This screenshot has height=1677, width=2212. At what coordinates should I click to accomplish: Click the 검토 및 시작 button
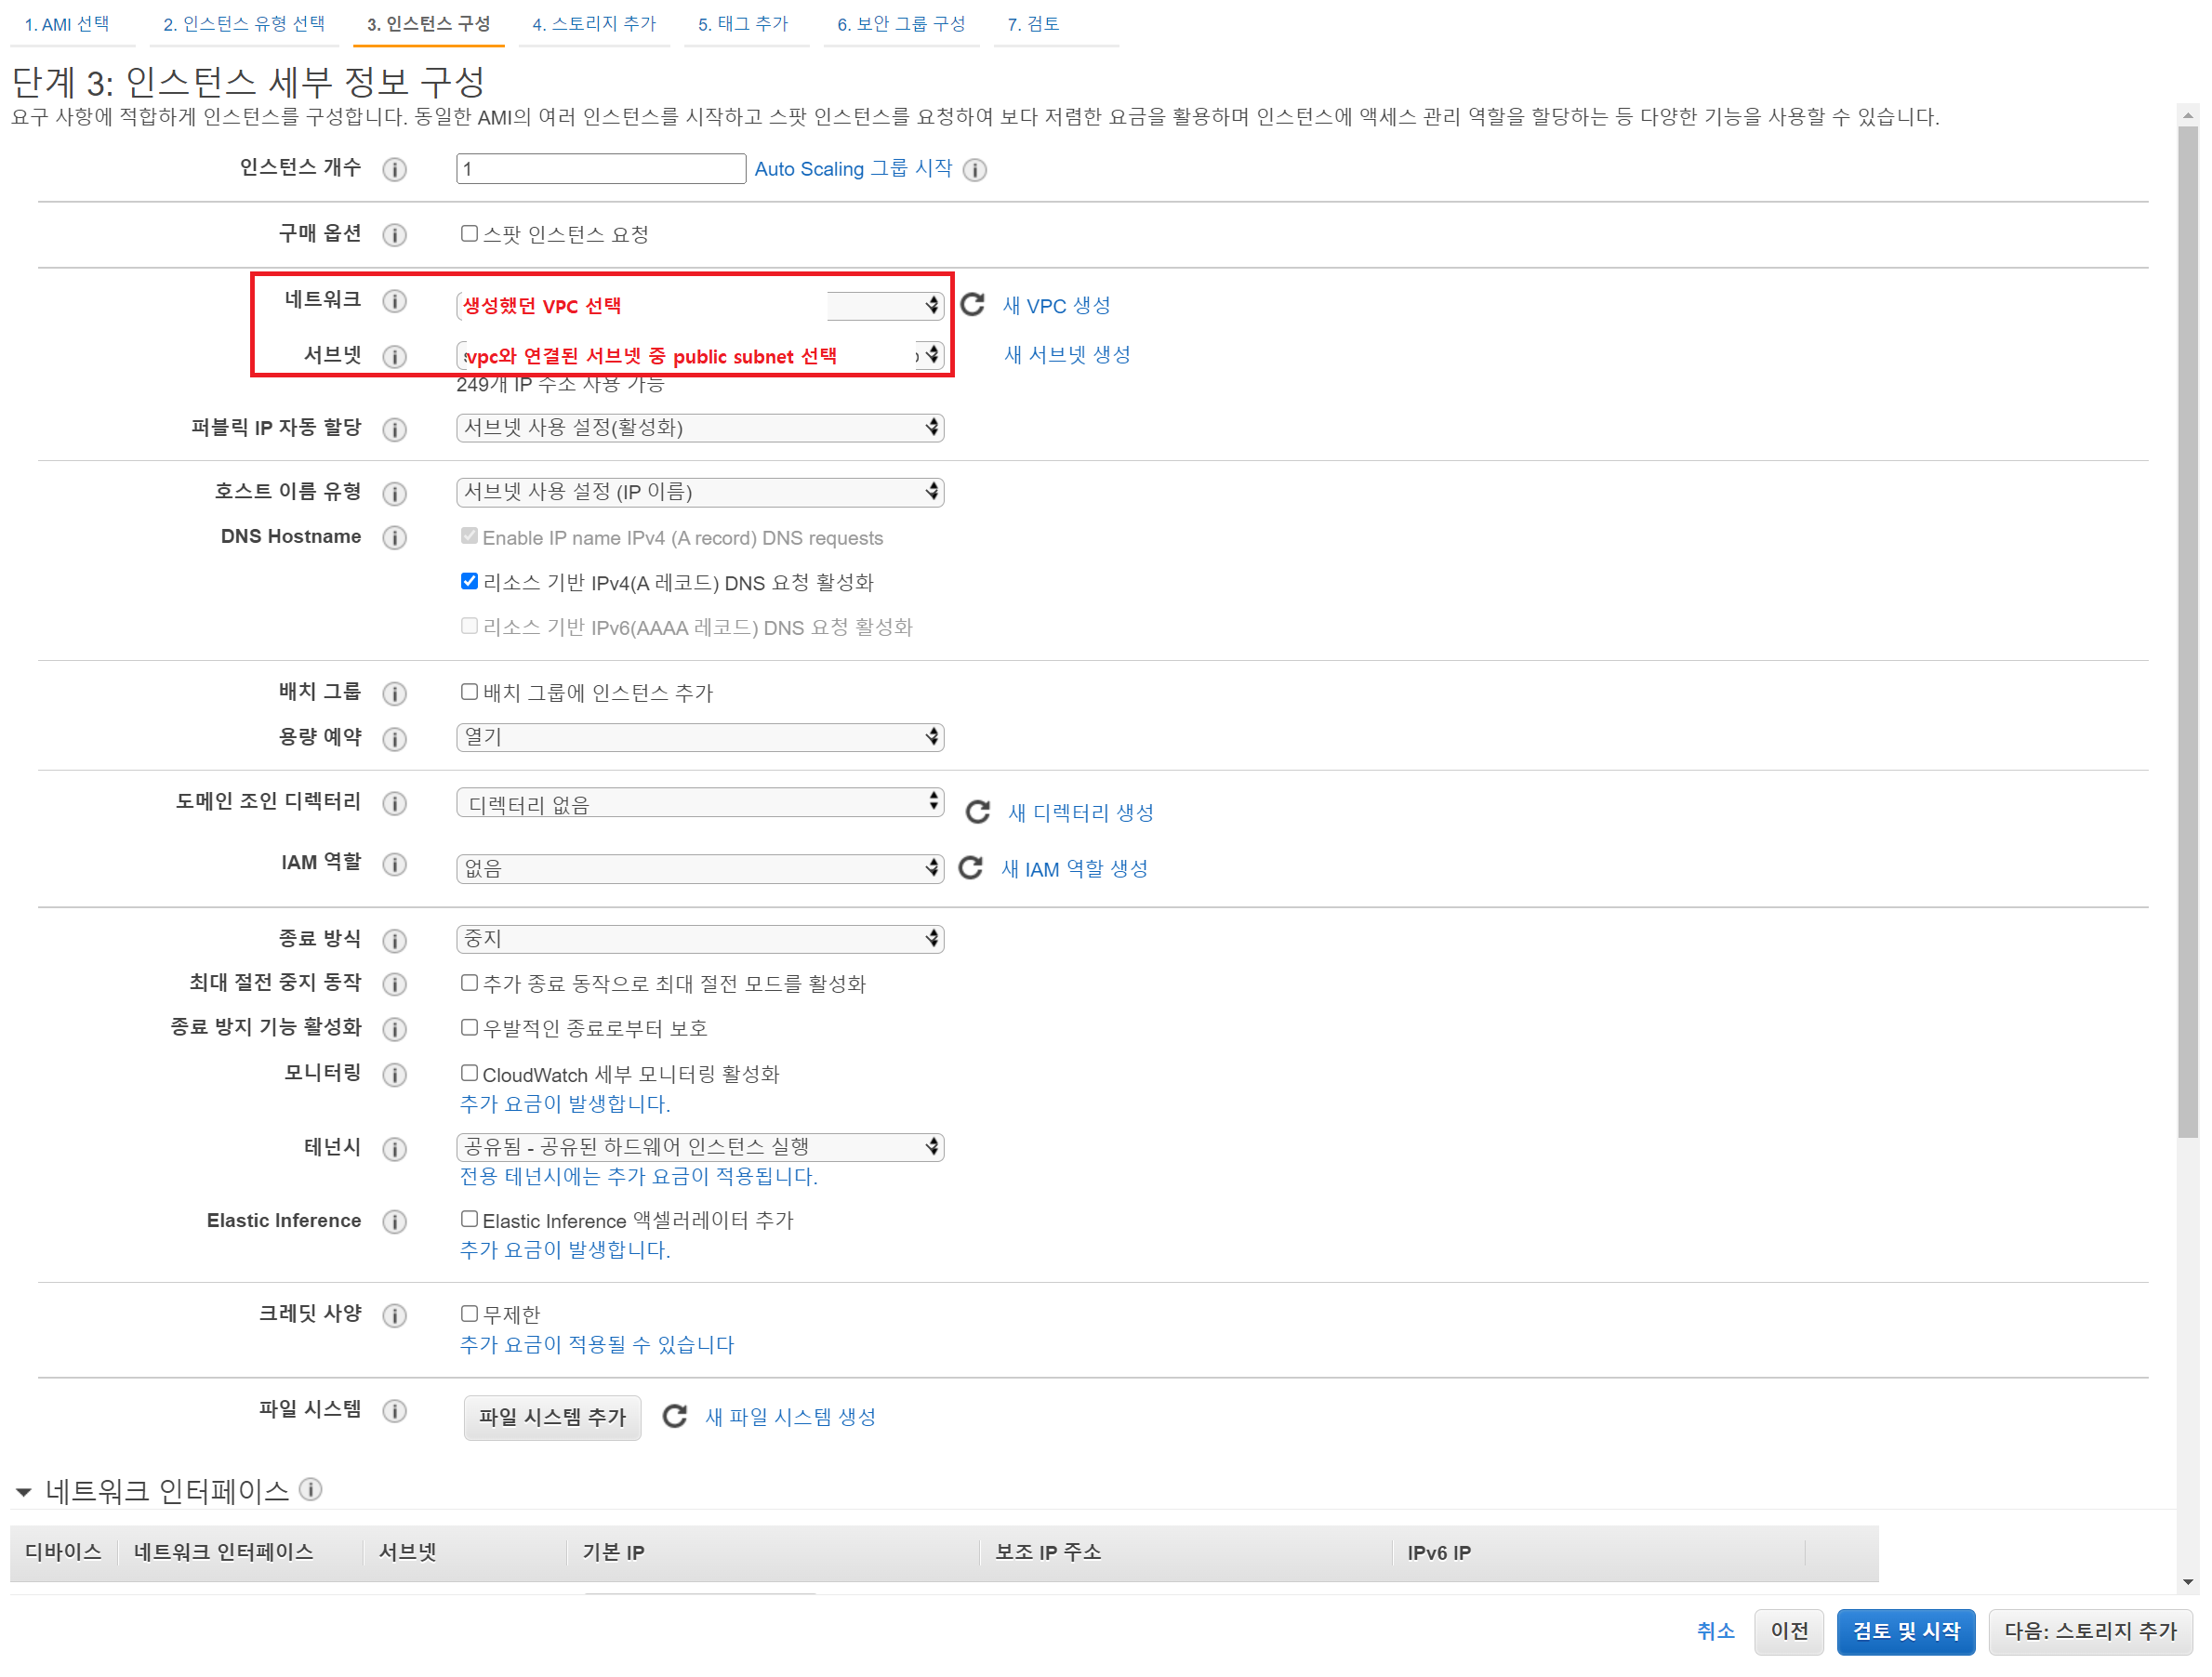(x=1905, y=1631)
